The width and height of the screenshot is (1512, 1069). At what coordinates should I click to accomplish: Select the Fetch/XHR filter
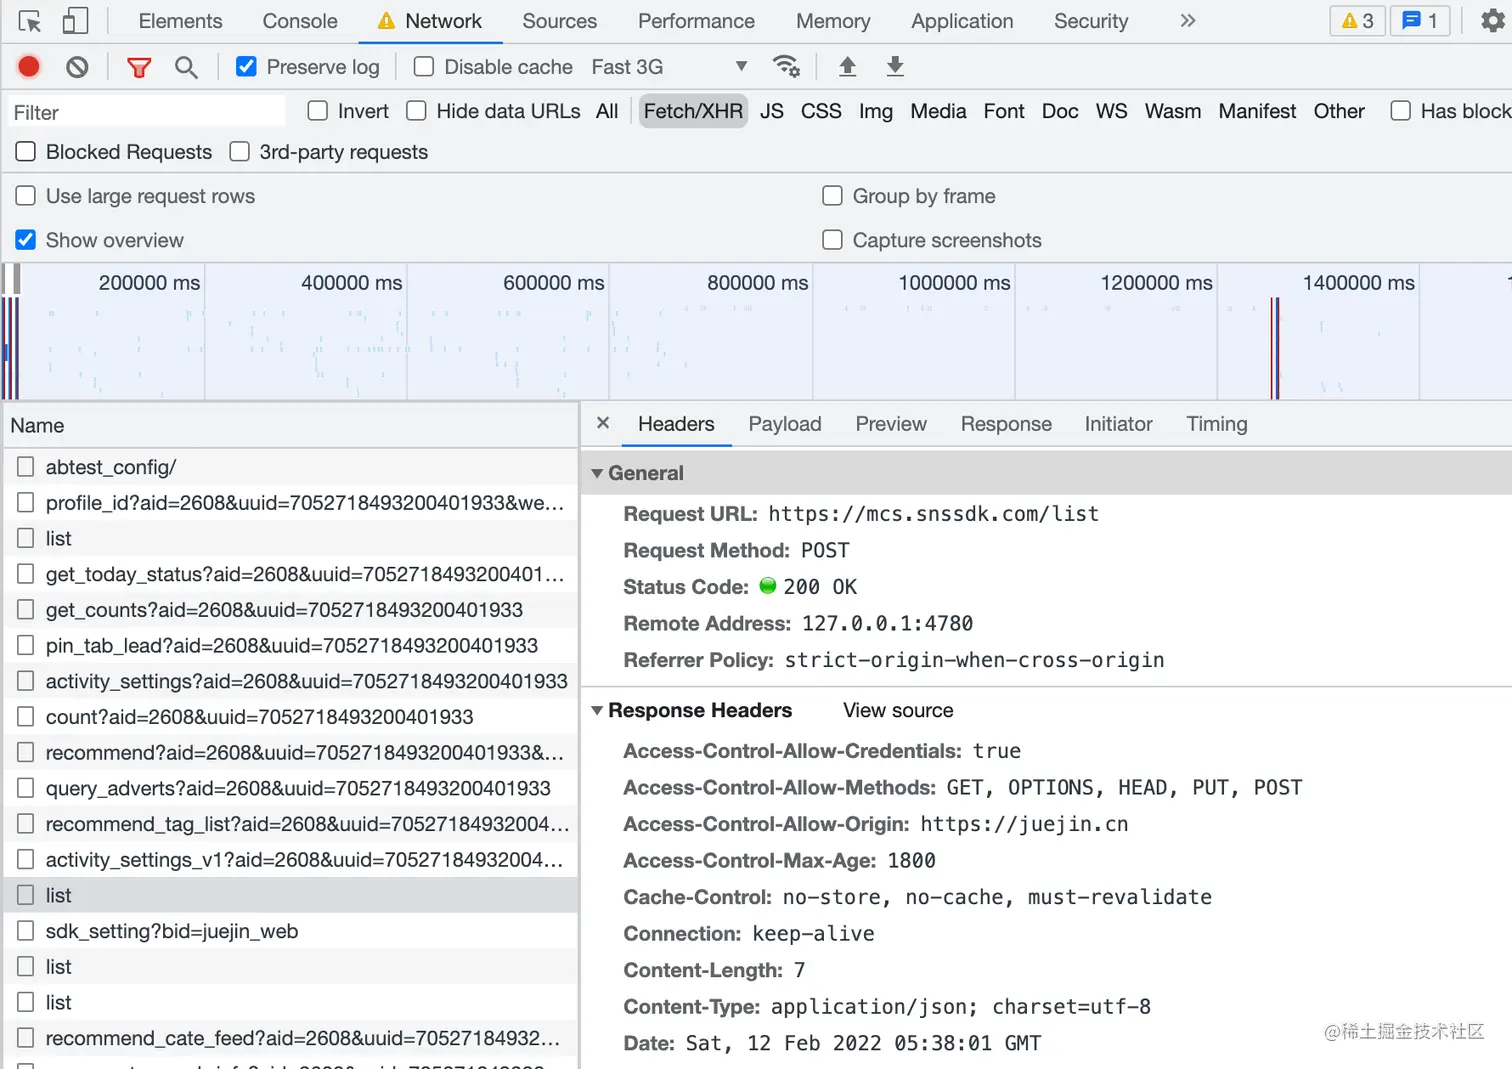[693, 111]
